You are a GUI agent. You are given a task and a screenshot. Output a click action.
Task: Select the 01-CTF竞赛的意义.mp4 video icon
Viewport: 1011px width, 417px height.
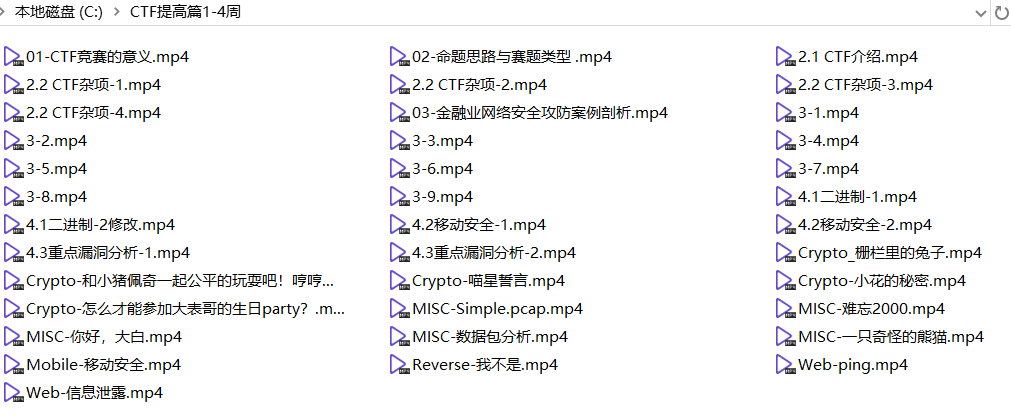point(14,57)
